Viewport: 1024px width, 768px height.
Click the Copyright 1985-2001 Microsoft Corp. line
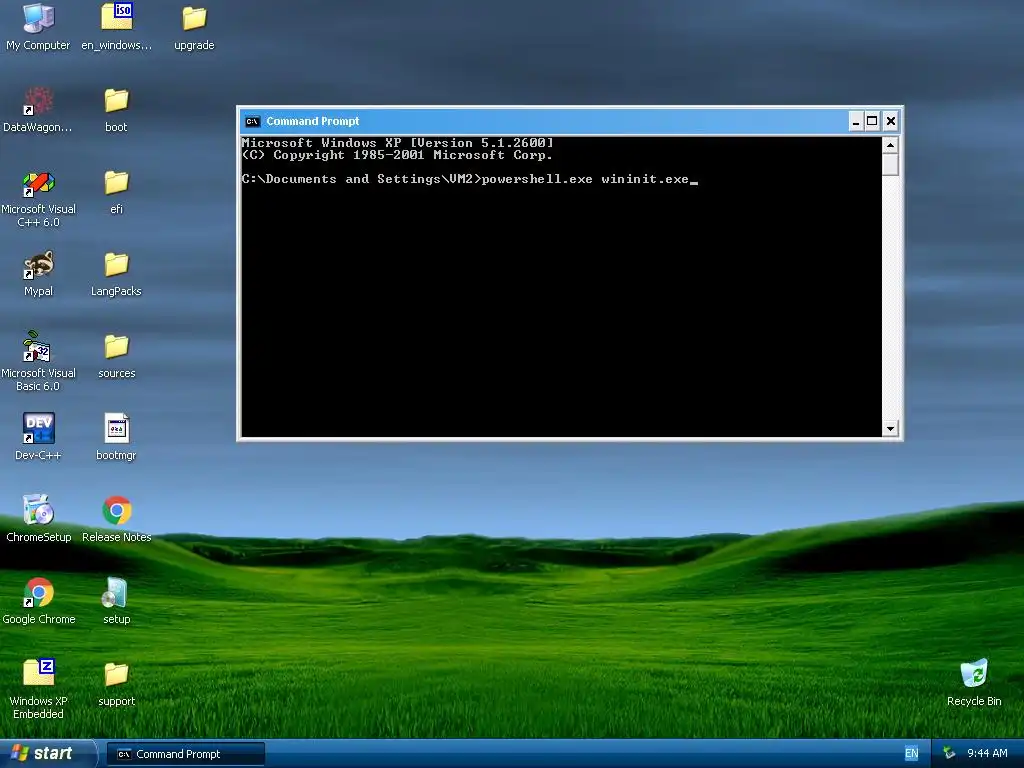click(397, 155)
